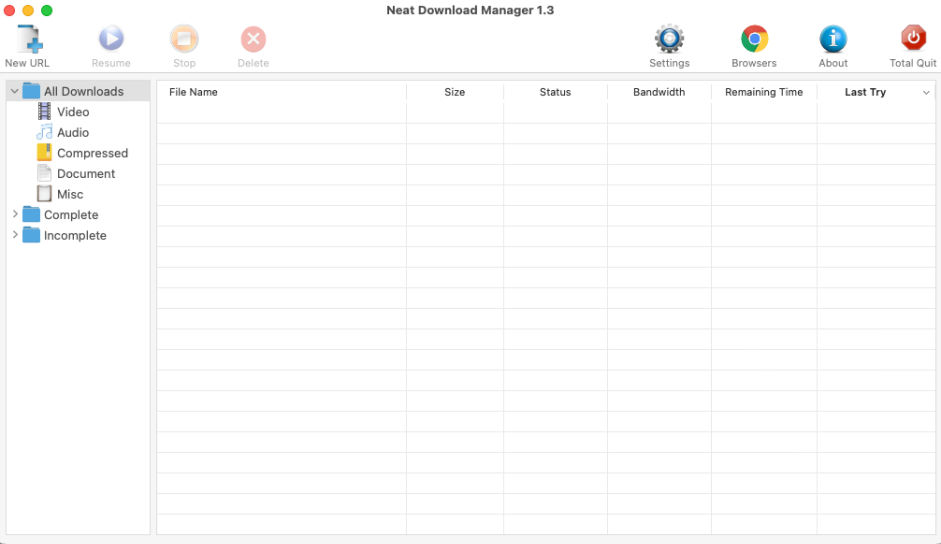
Task: Open the About info icon
Action: (x=833, y=40)
